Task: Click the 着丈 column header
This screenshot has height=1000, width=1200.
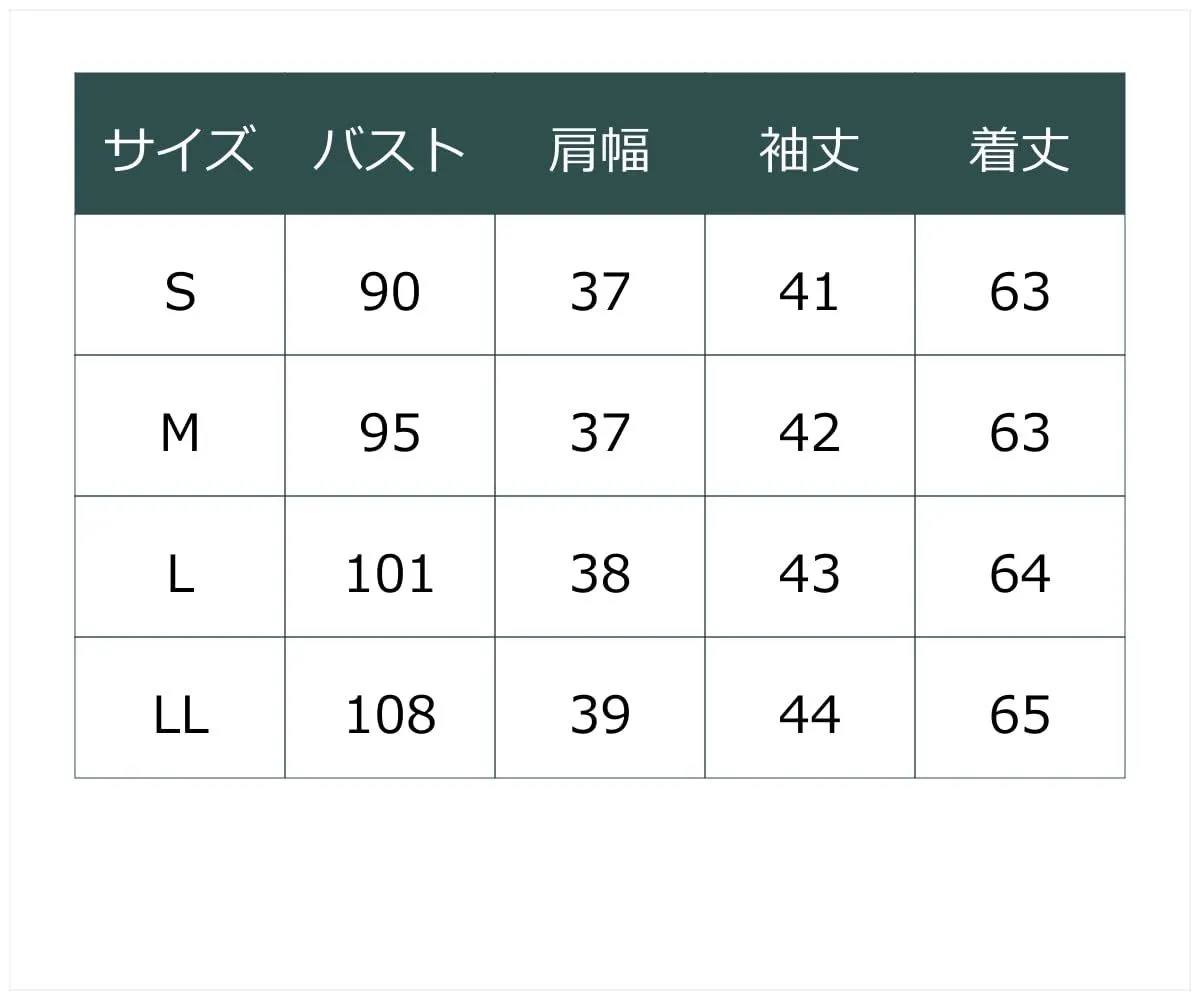Action: [1020, 150]
